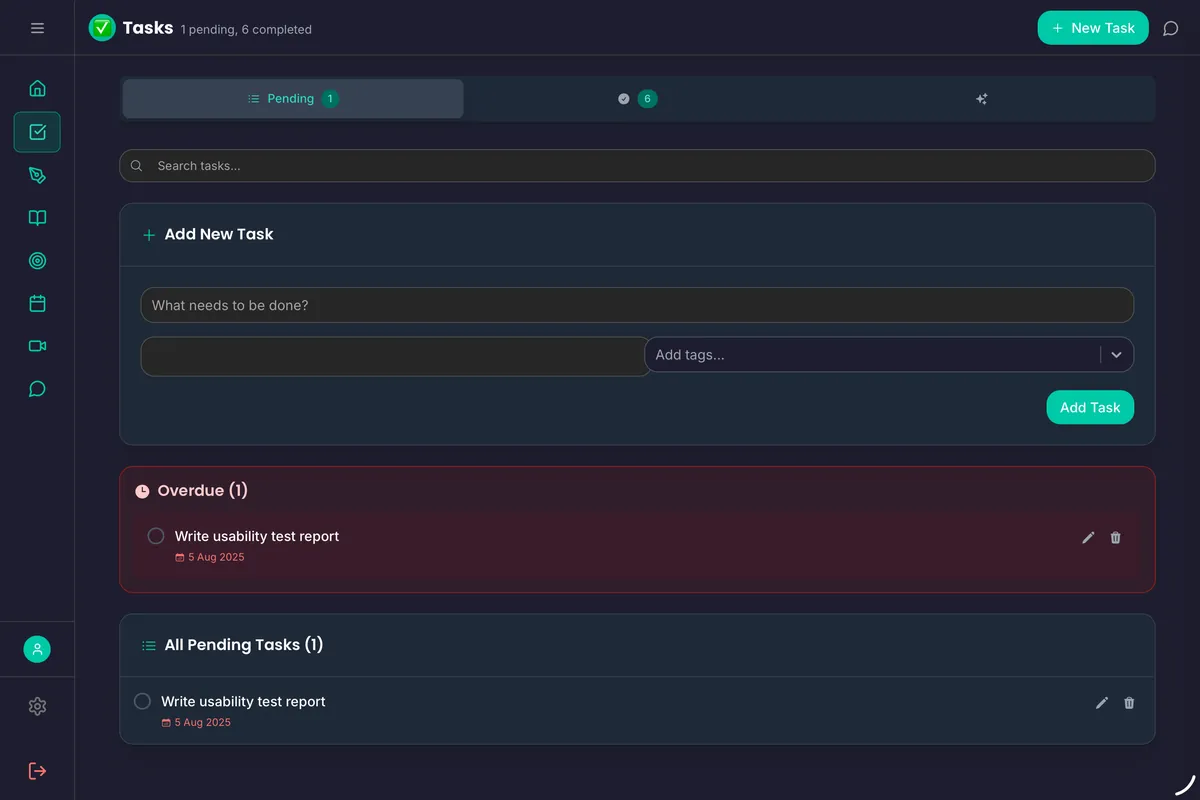
Task: Switch to the completed tab with 6
Action: (x=637, y=99)
